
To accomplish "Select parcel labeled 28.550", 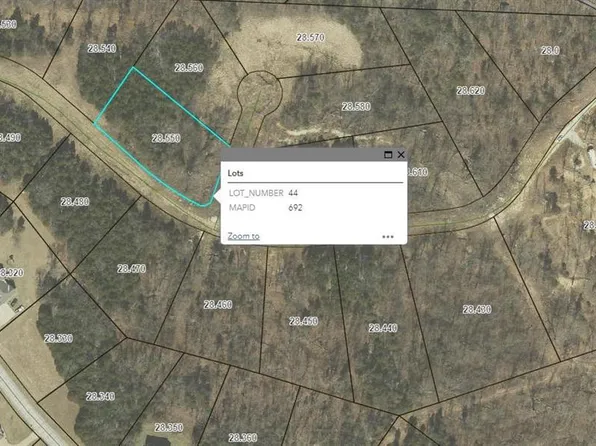I will click(x=166, y=138).
